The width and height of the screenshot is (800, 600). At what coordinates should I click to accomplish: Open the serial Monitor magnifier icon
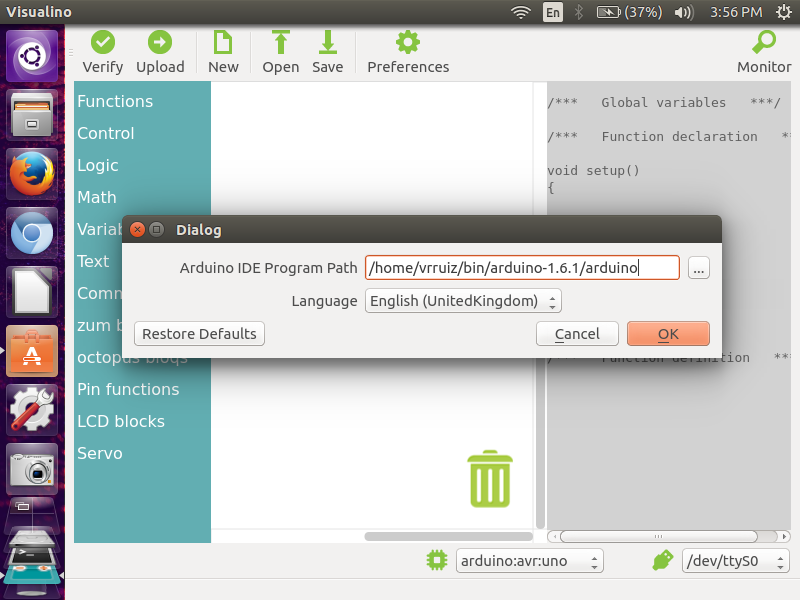click(764, 42)
